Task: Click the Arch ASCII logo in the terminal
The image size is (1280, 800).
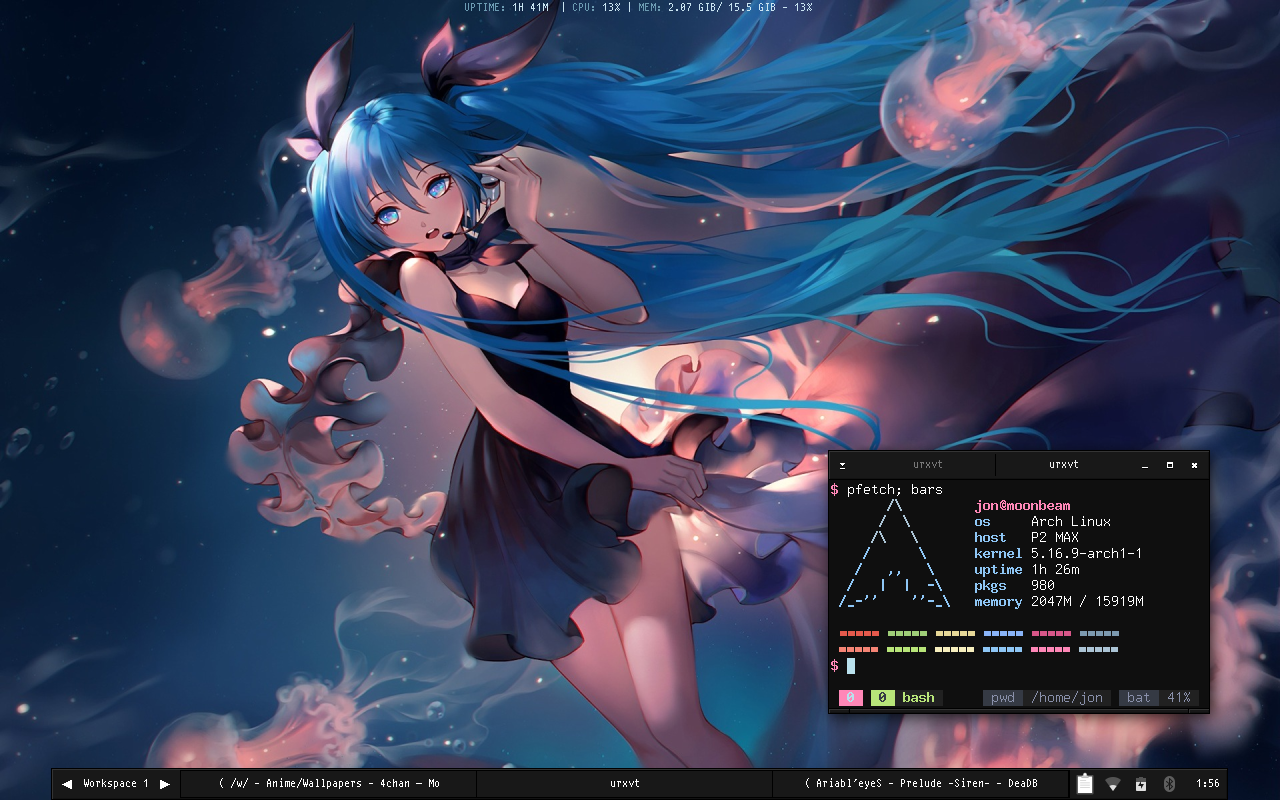Action: 895,554
